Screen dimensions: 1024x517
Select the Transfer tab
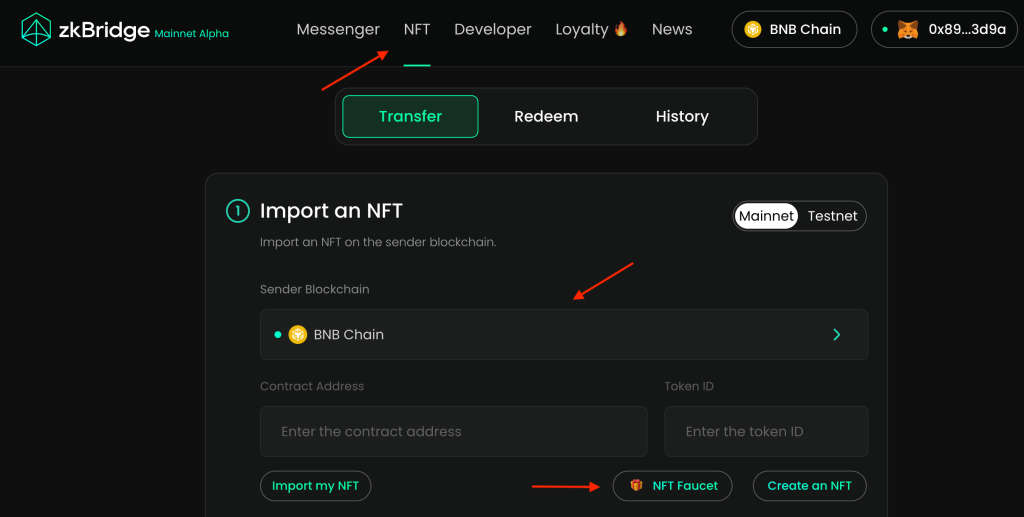[x=410, y=116]
